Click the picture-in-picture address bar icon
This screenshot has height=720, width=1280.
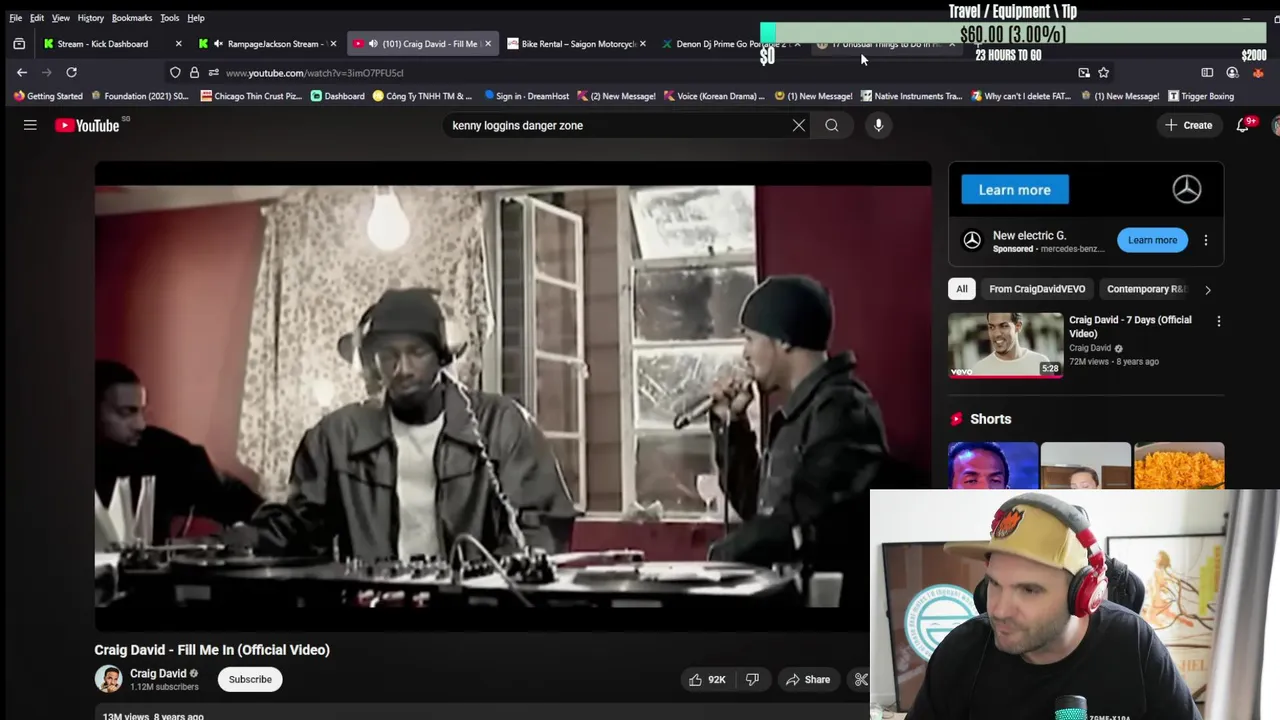pos(1084,72)
